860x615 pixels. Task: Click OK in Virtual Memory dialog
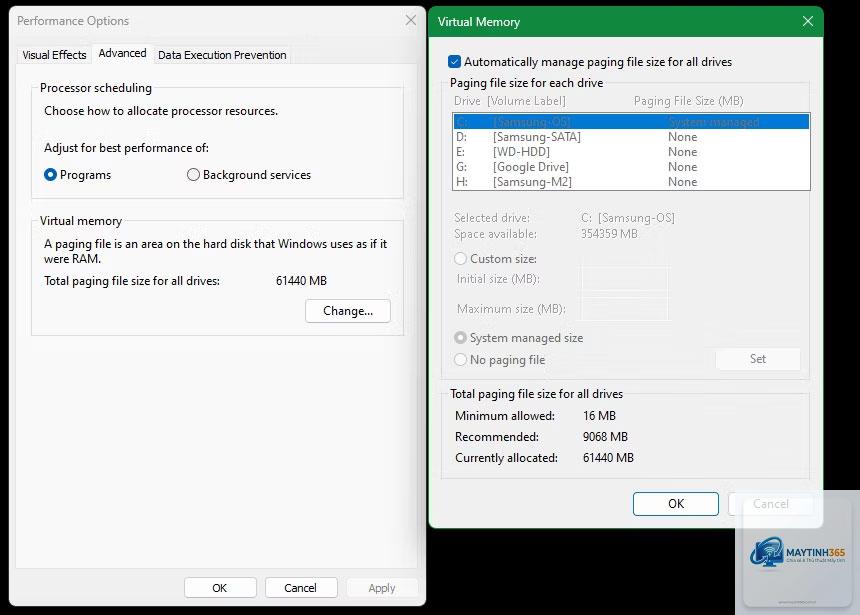(x=676, y=504)
